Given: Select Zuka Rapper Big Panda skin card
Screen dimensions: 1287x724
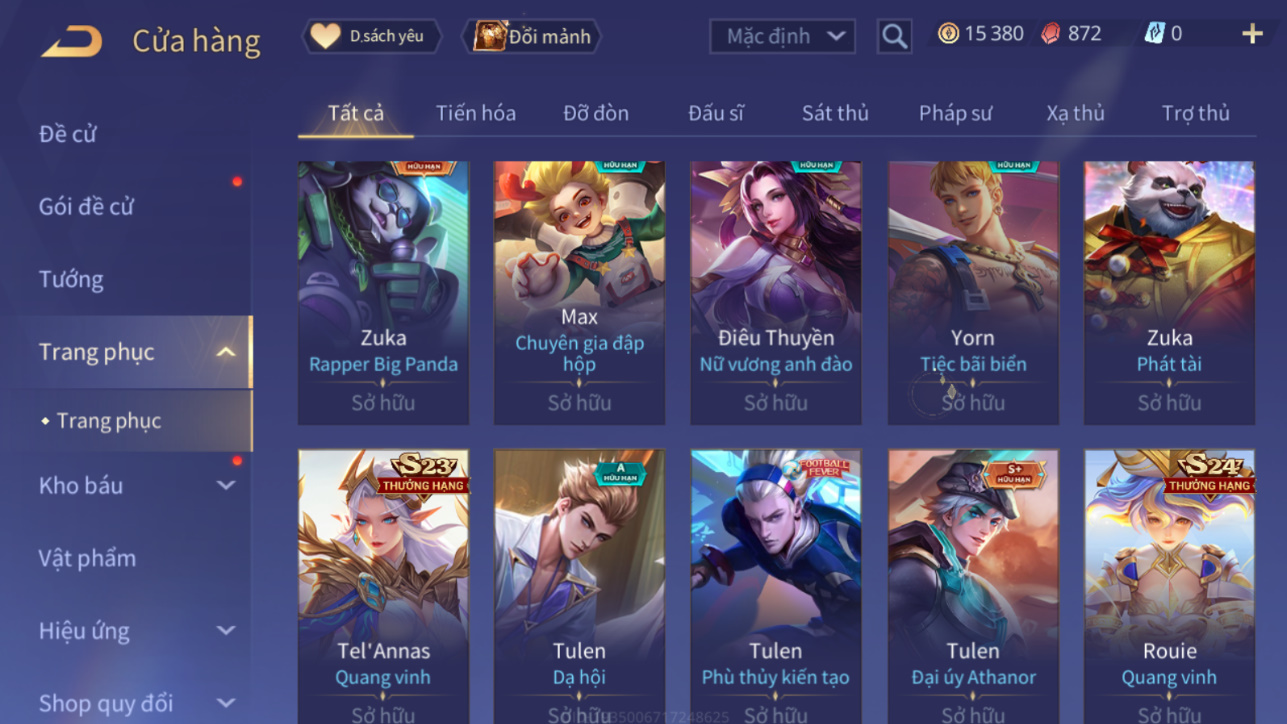Looking at the screenshot, I should pos(383,293).
